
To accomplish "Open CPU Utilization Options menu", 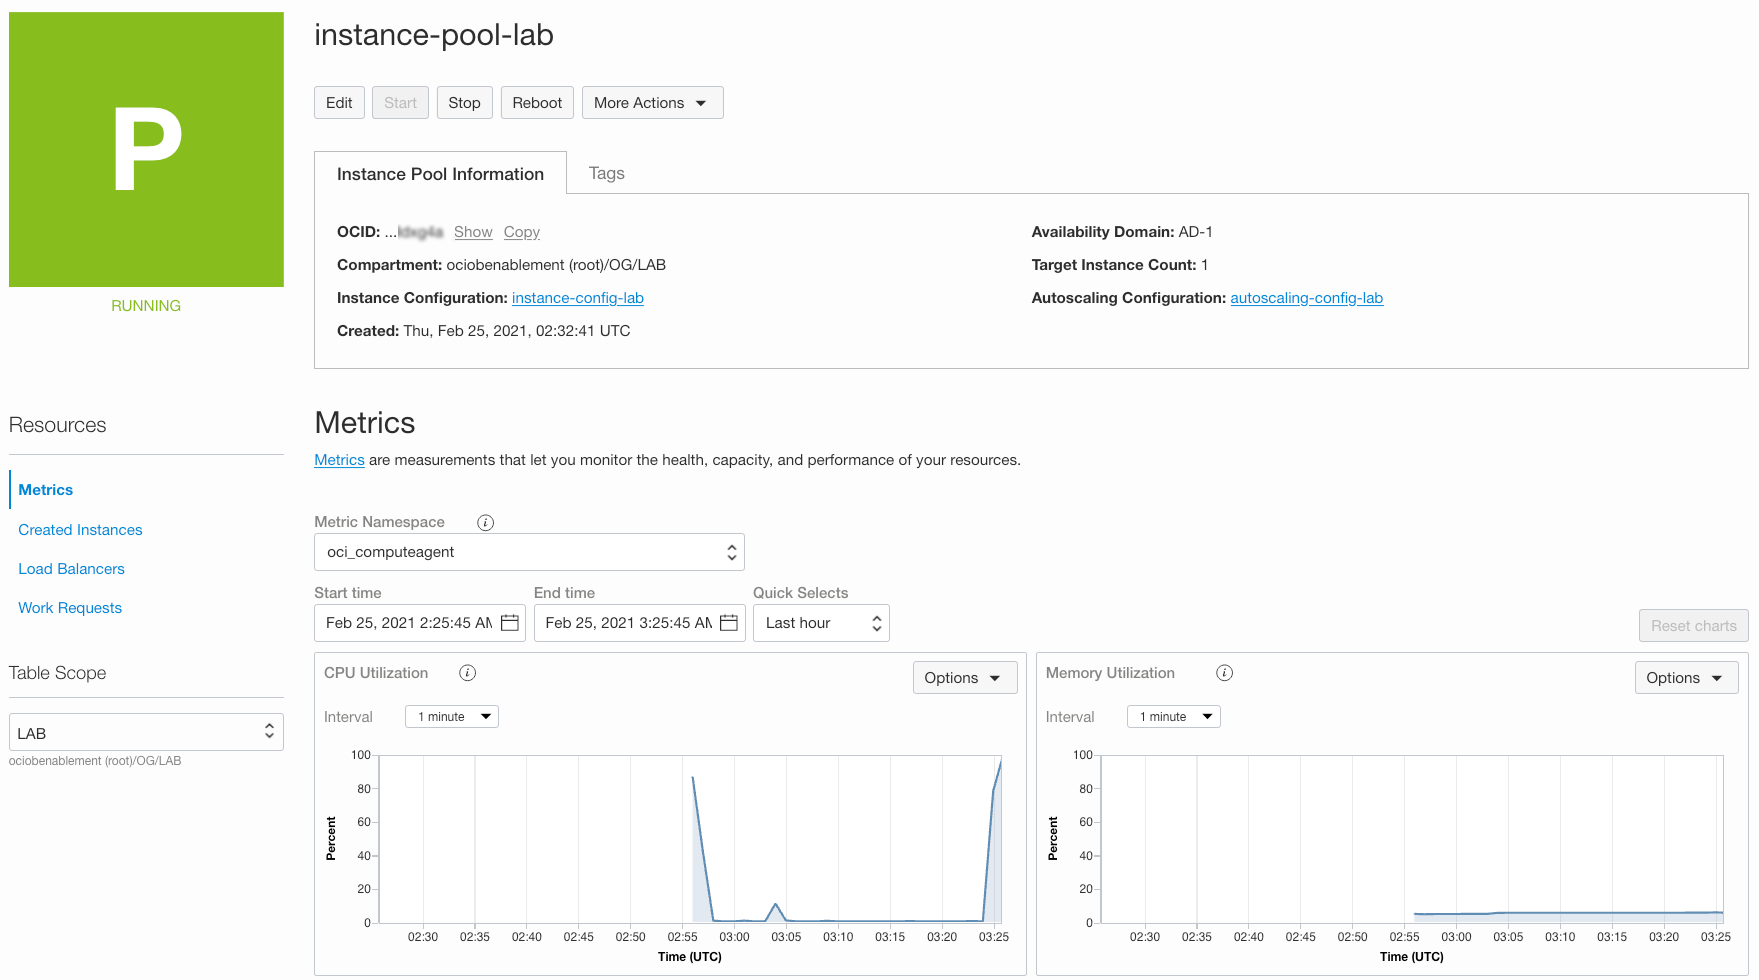I will point(964,678).
